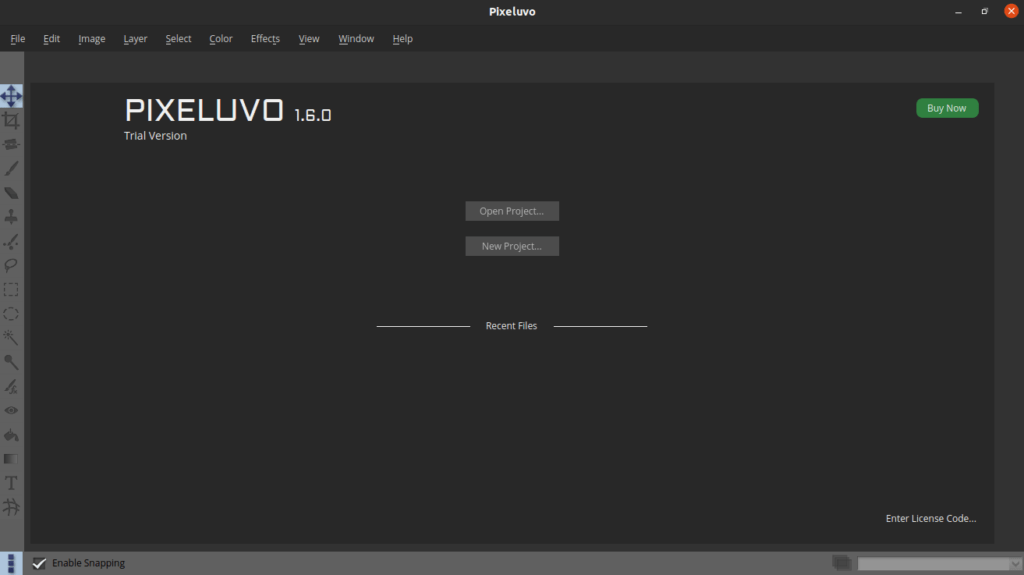Click the layers stack icon in status bar
Image resolution: width=1024 pixels, height=575 pixels.
[842, 563]
